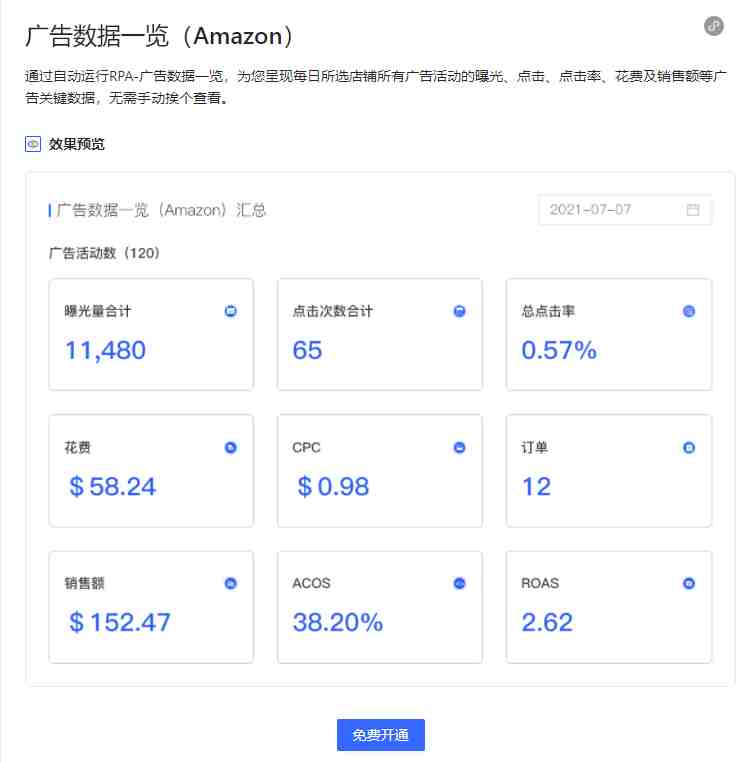Click the info icon on CPC card
Screen dimensions: 756x762
(x=460, y=448)
